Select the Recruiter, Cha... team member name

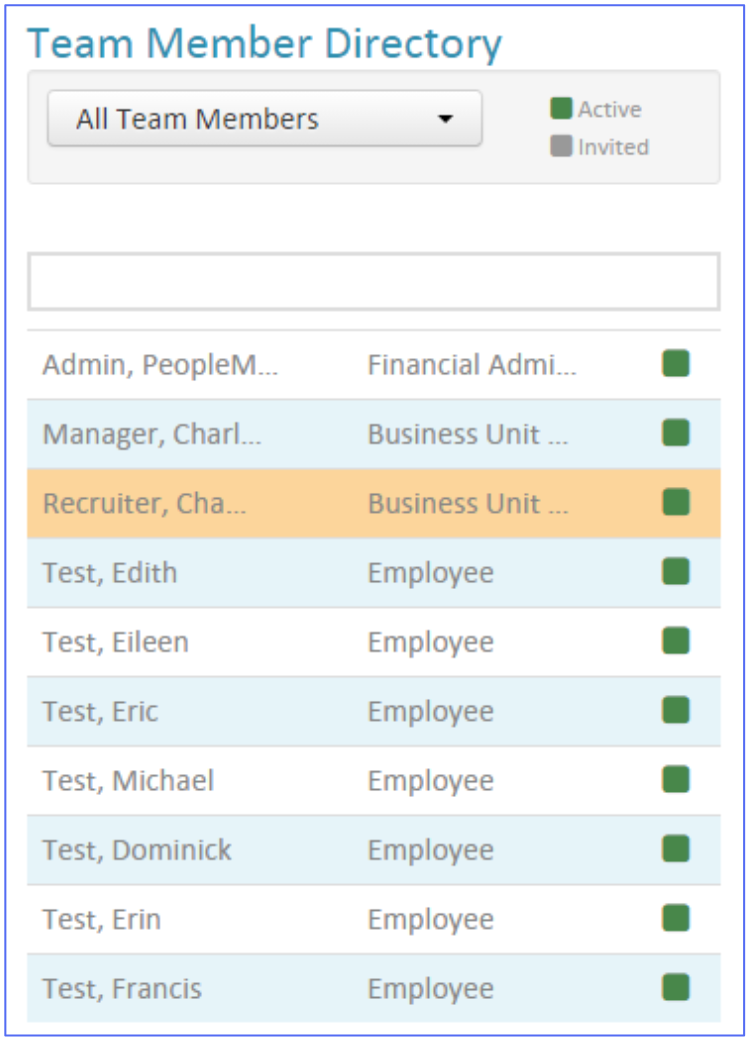[x=144, y=503]
